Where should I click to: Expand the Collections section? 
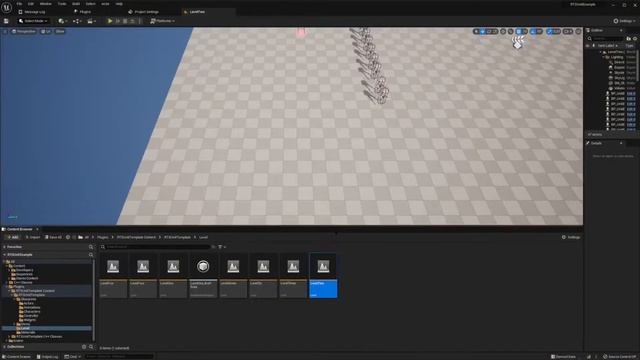tap(4, 347)
